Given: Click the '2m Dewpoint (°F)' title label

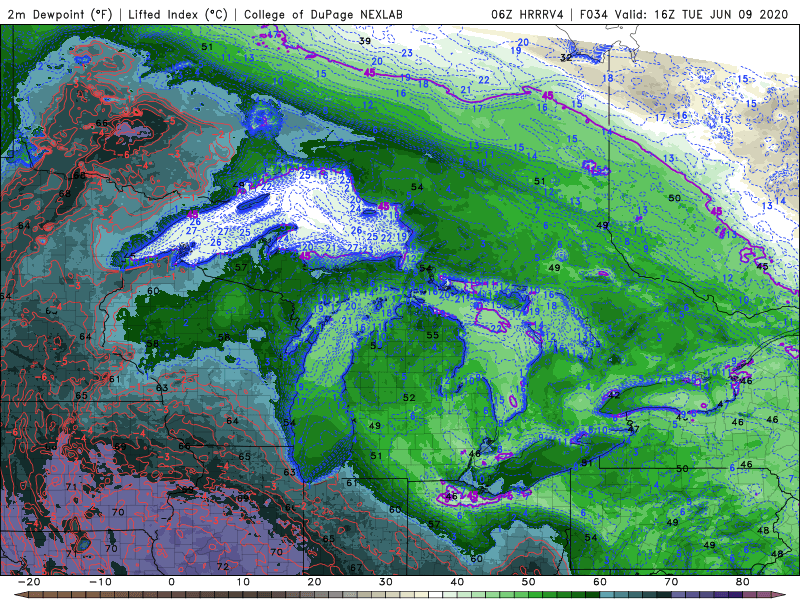Looking at the screenshot, I should [x=60, y=14].
